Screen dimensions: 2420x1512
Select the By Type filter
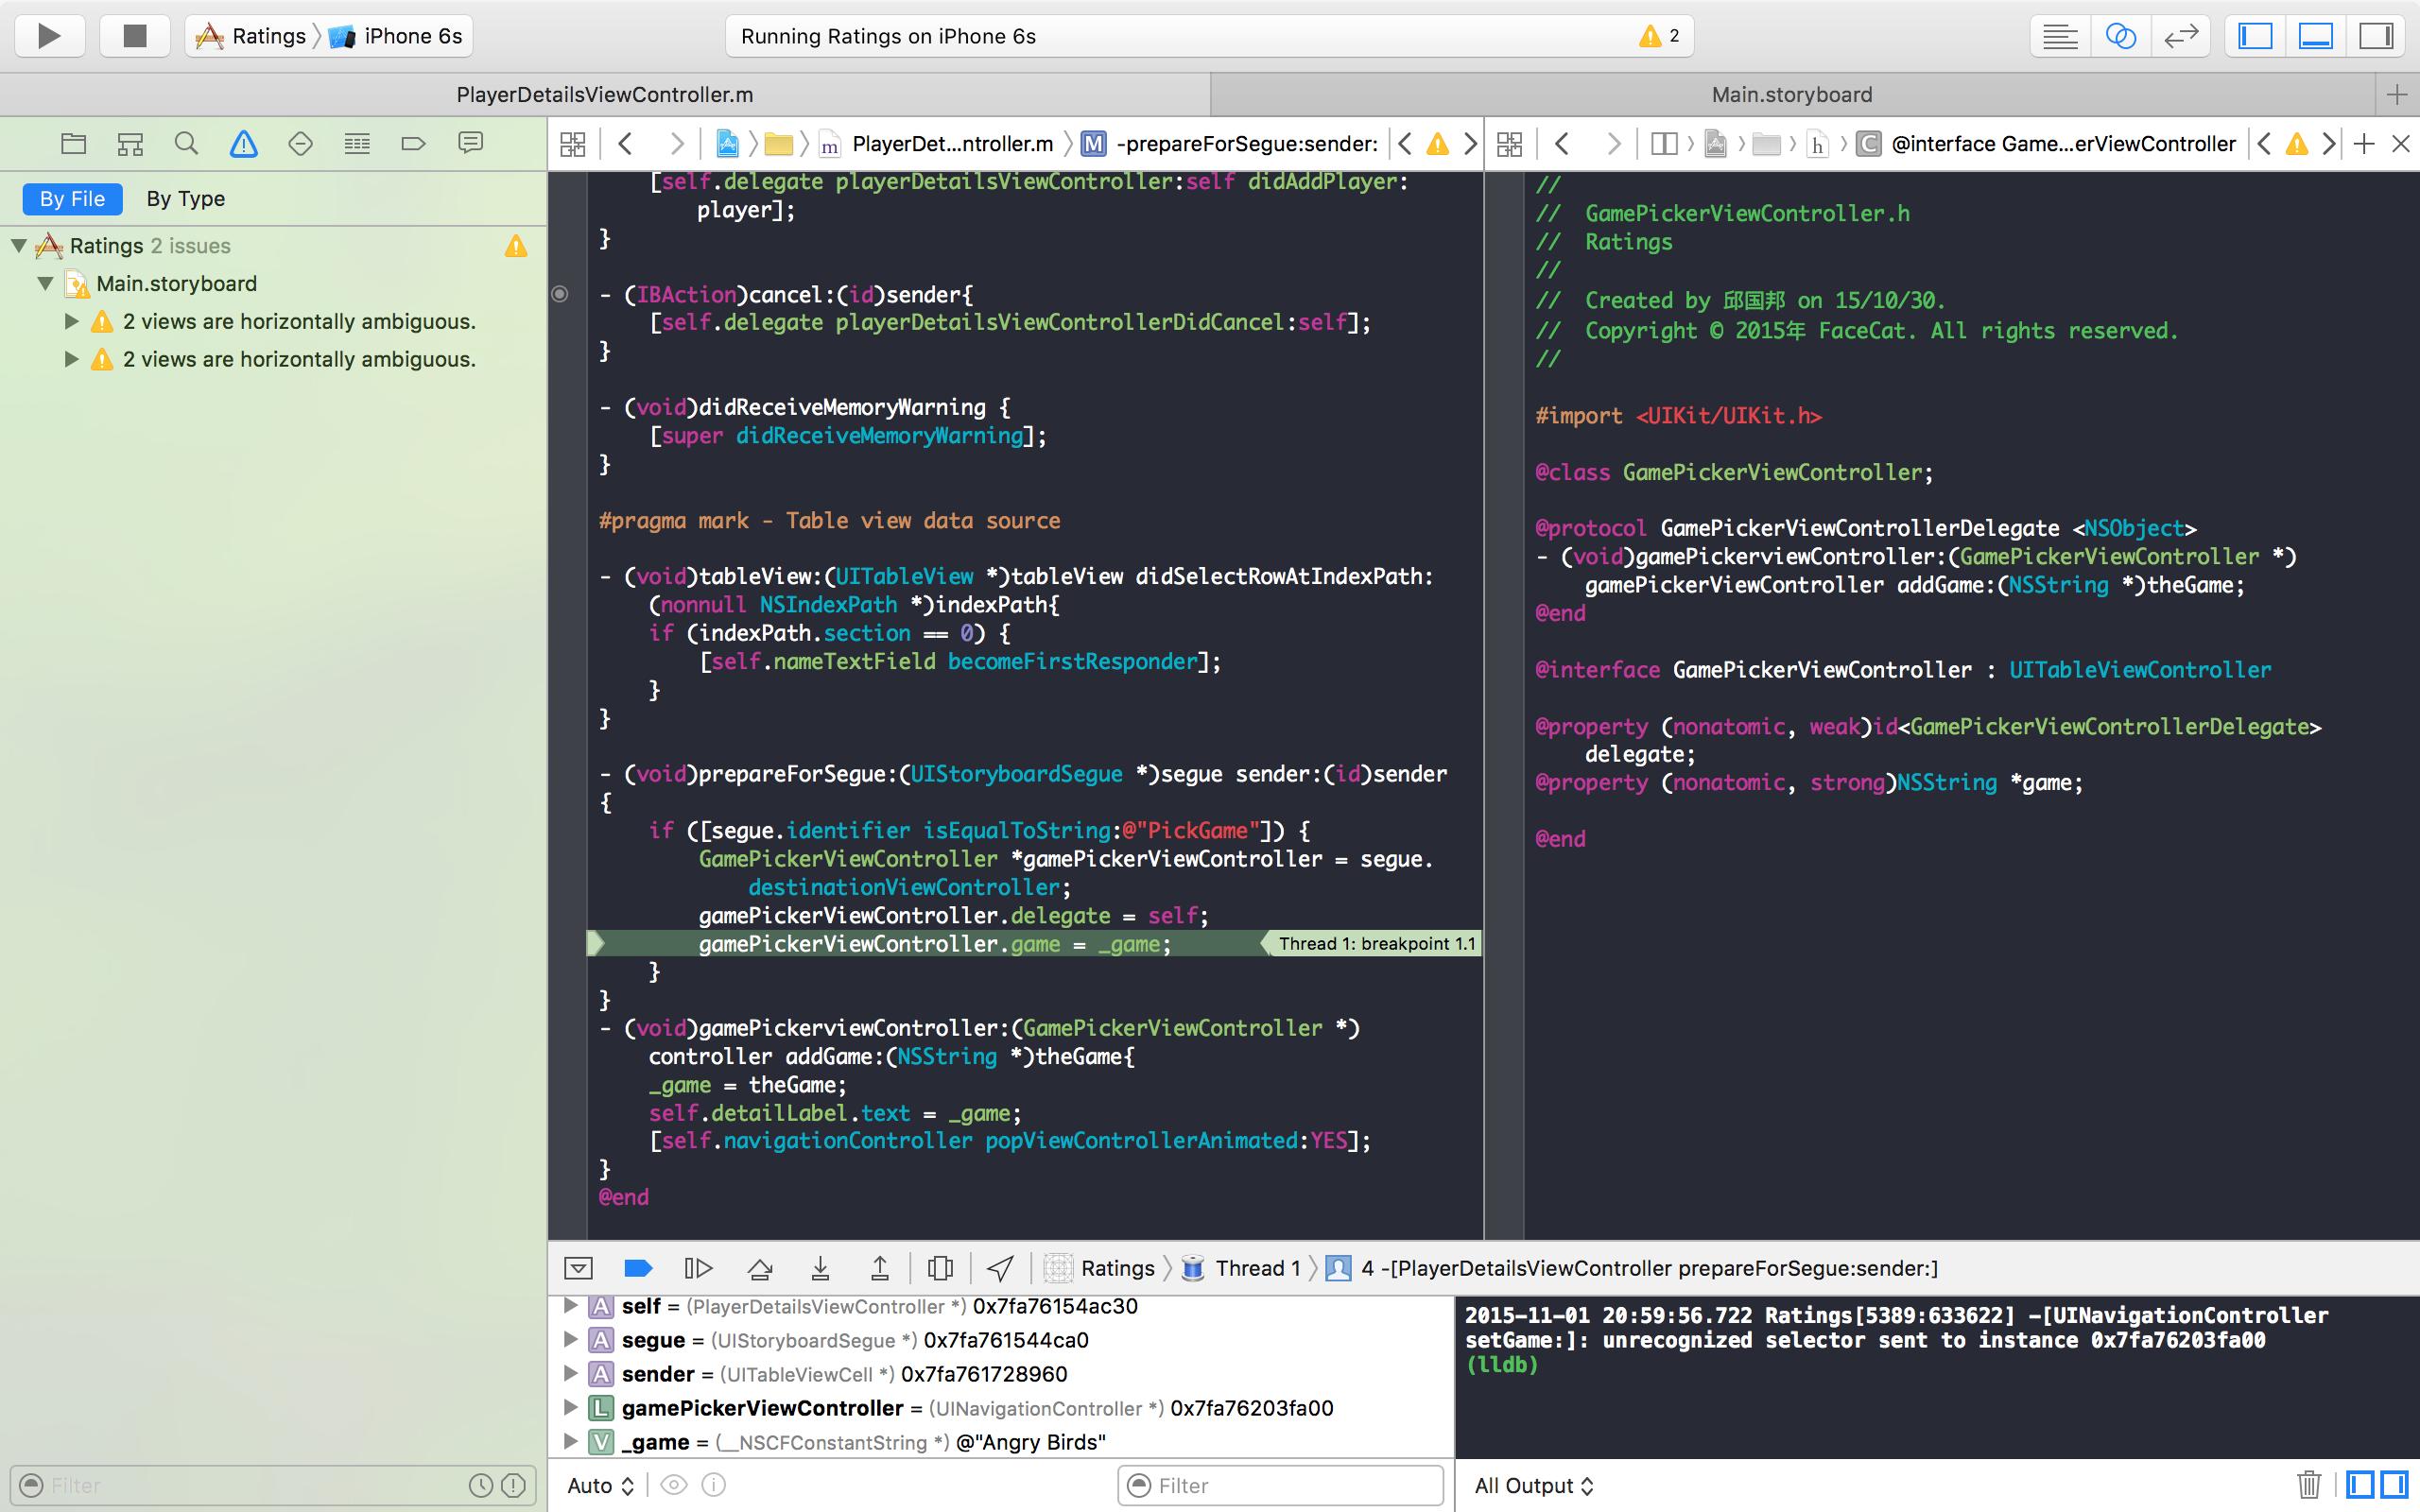(x=185, y=198)
